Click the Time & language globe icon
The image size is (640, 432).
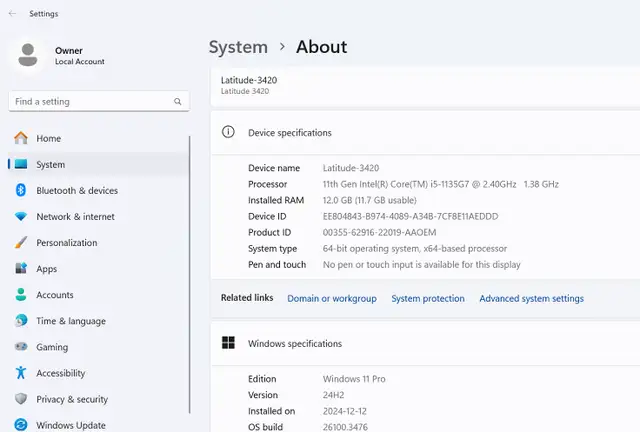pyautogui.click(x=21, y=321)
